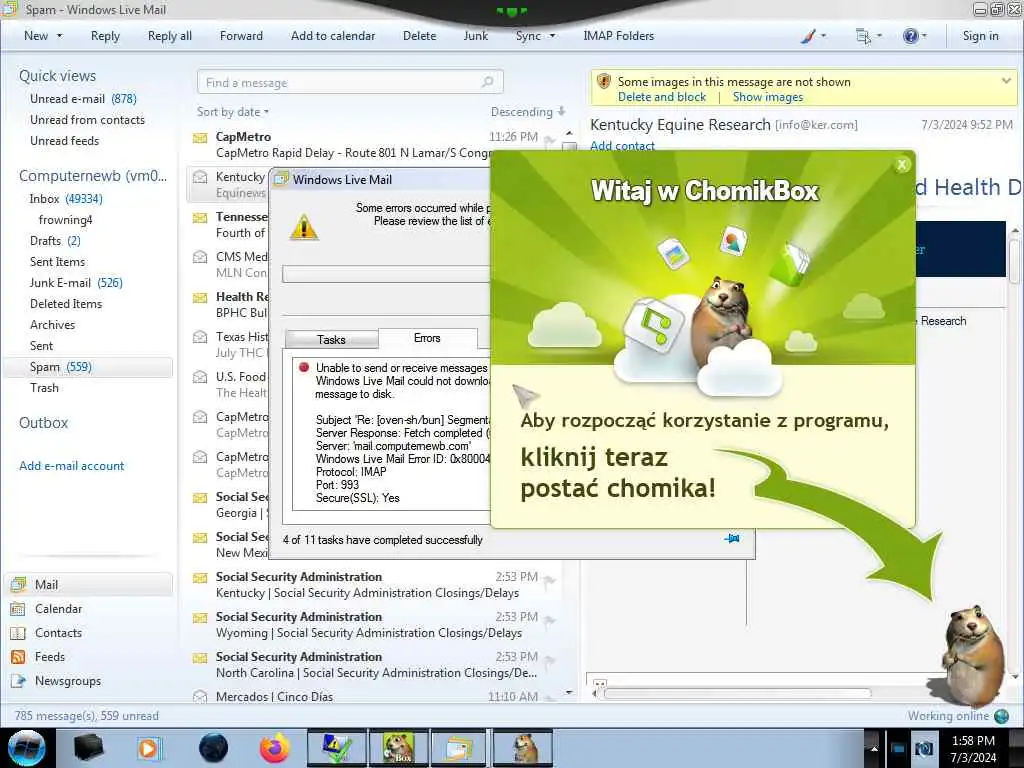1024x768 pixels.
Task: Click envelope icon of North Carolina message
Action: [x=200, y=658]
